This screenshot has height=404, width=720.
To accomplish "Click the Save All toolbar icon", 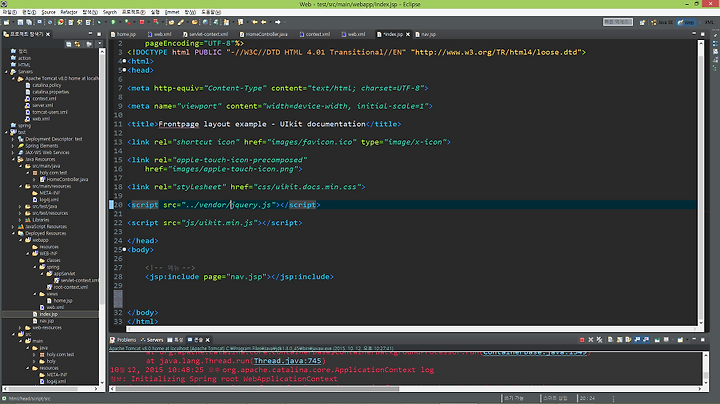I will coord(29,22).
